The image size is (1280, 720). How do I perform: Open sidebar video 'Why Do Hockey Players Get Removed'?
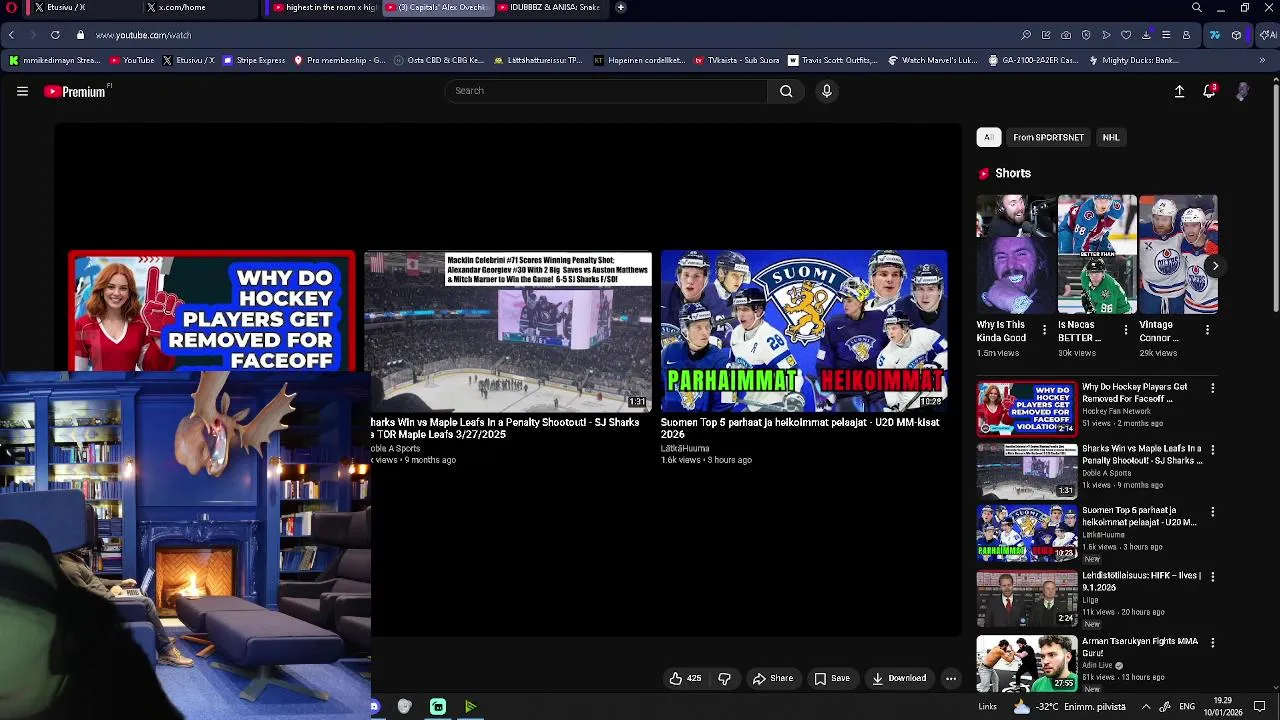point(1027,409)
